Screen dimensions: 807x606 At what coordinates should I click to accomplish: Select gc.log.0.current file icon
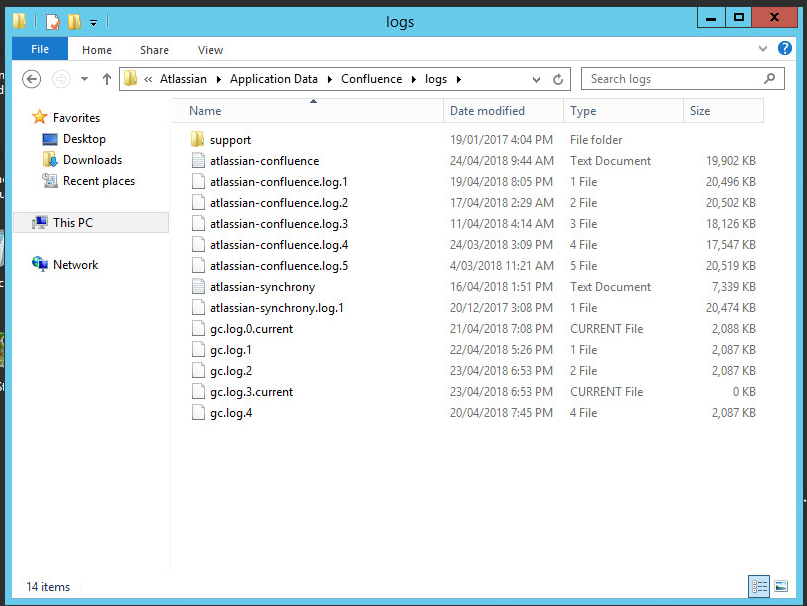[x=198, y=328]
